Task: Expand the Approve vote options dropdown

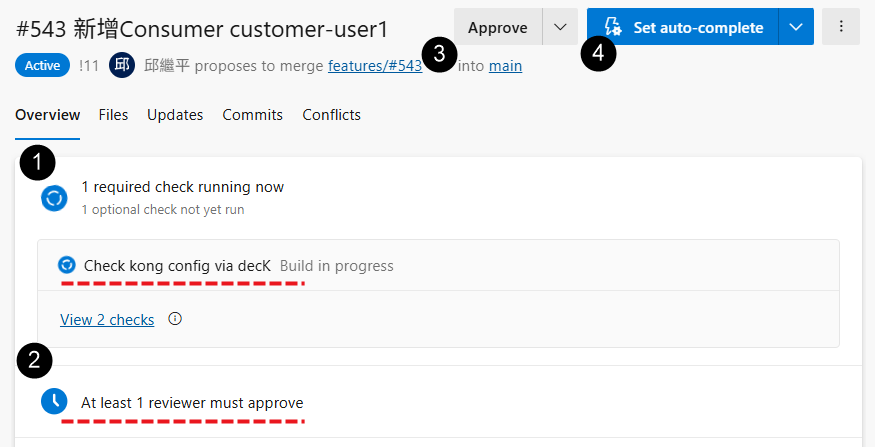Action: [560, 27]
